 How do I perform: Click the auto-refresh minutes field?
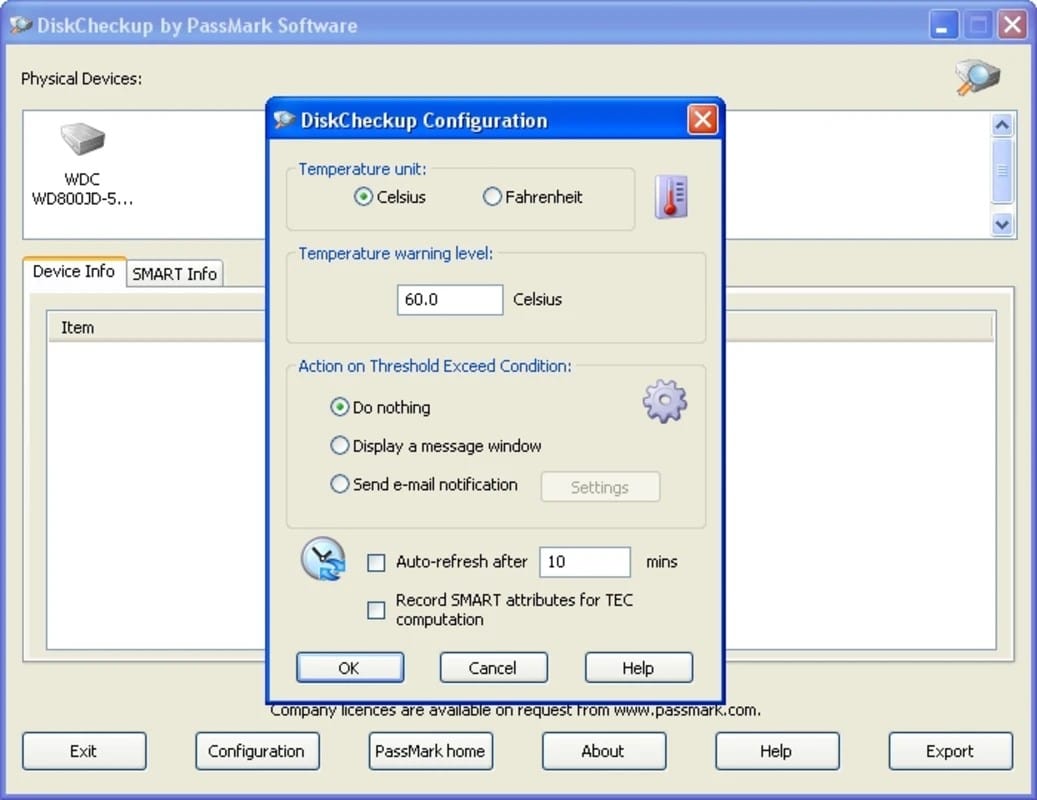[x=585, y=562]
